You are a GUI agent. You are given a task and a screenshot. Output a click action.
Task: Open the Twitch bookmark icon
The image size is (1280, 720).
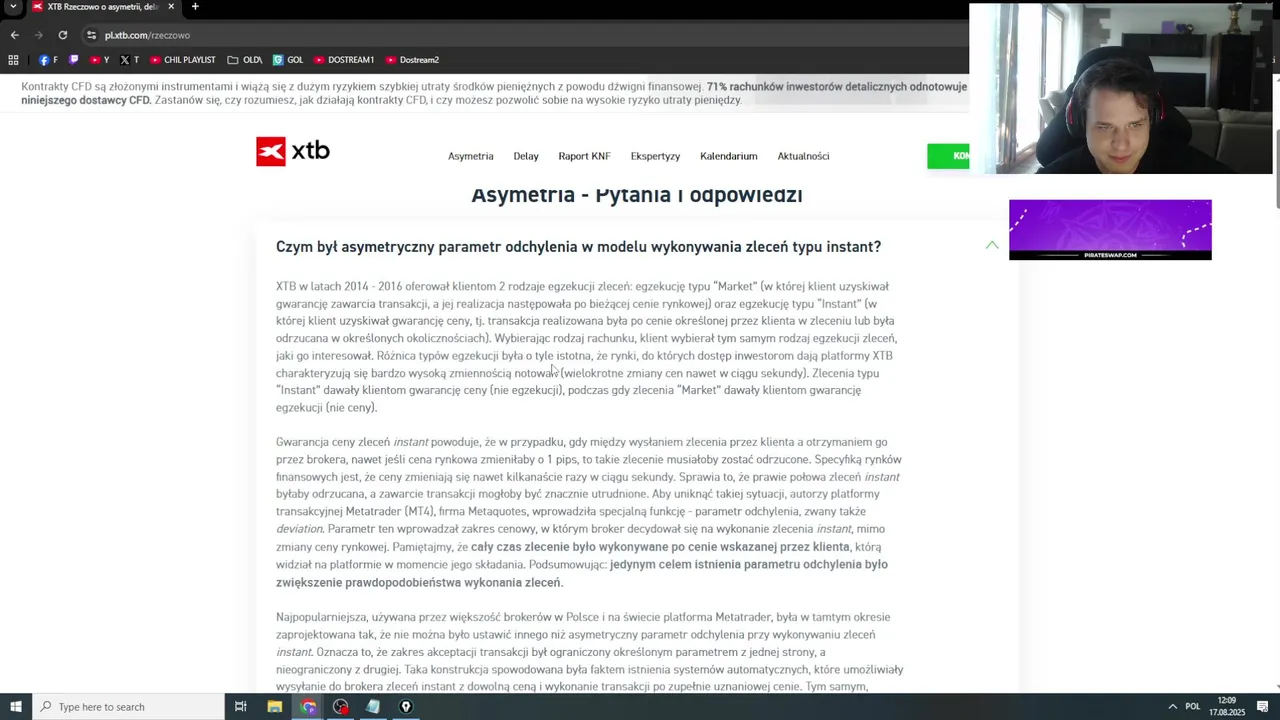point(74,60)
